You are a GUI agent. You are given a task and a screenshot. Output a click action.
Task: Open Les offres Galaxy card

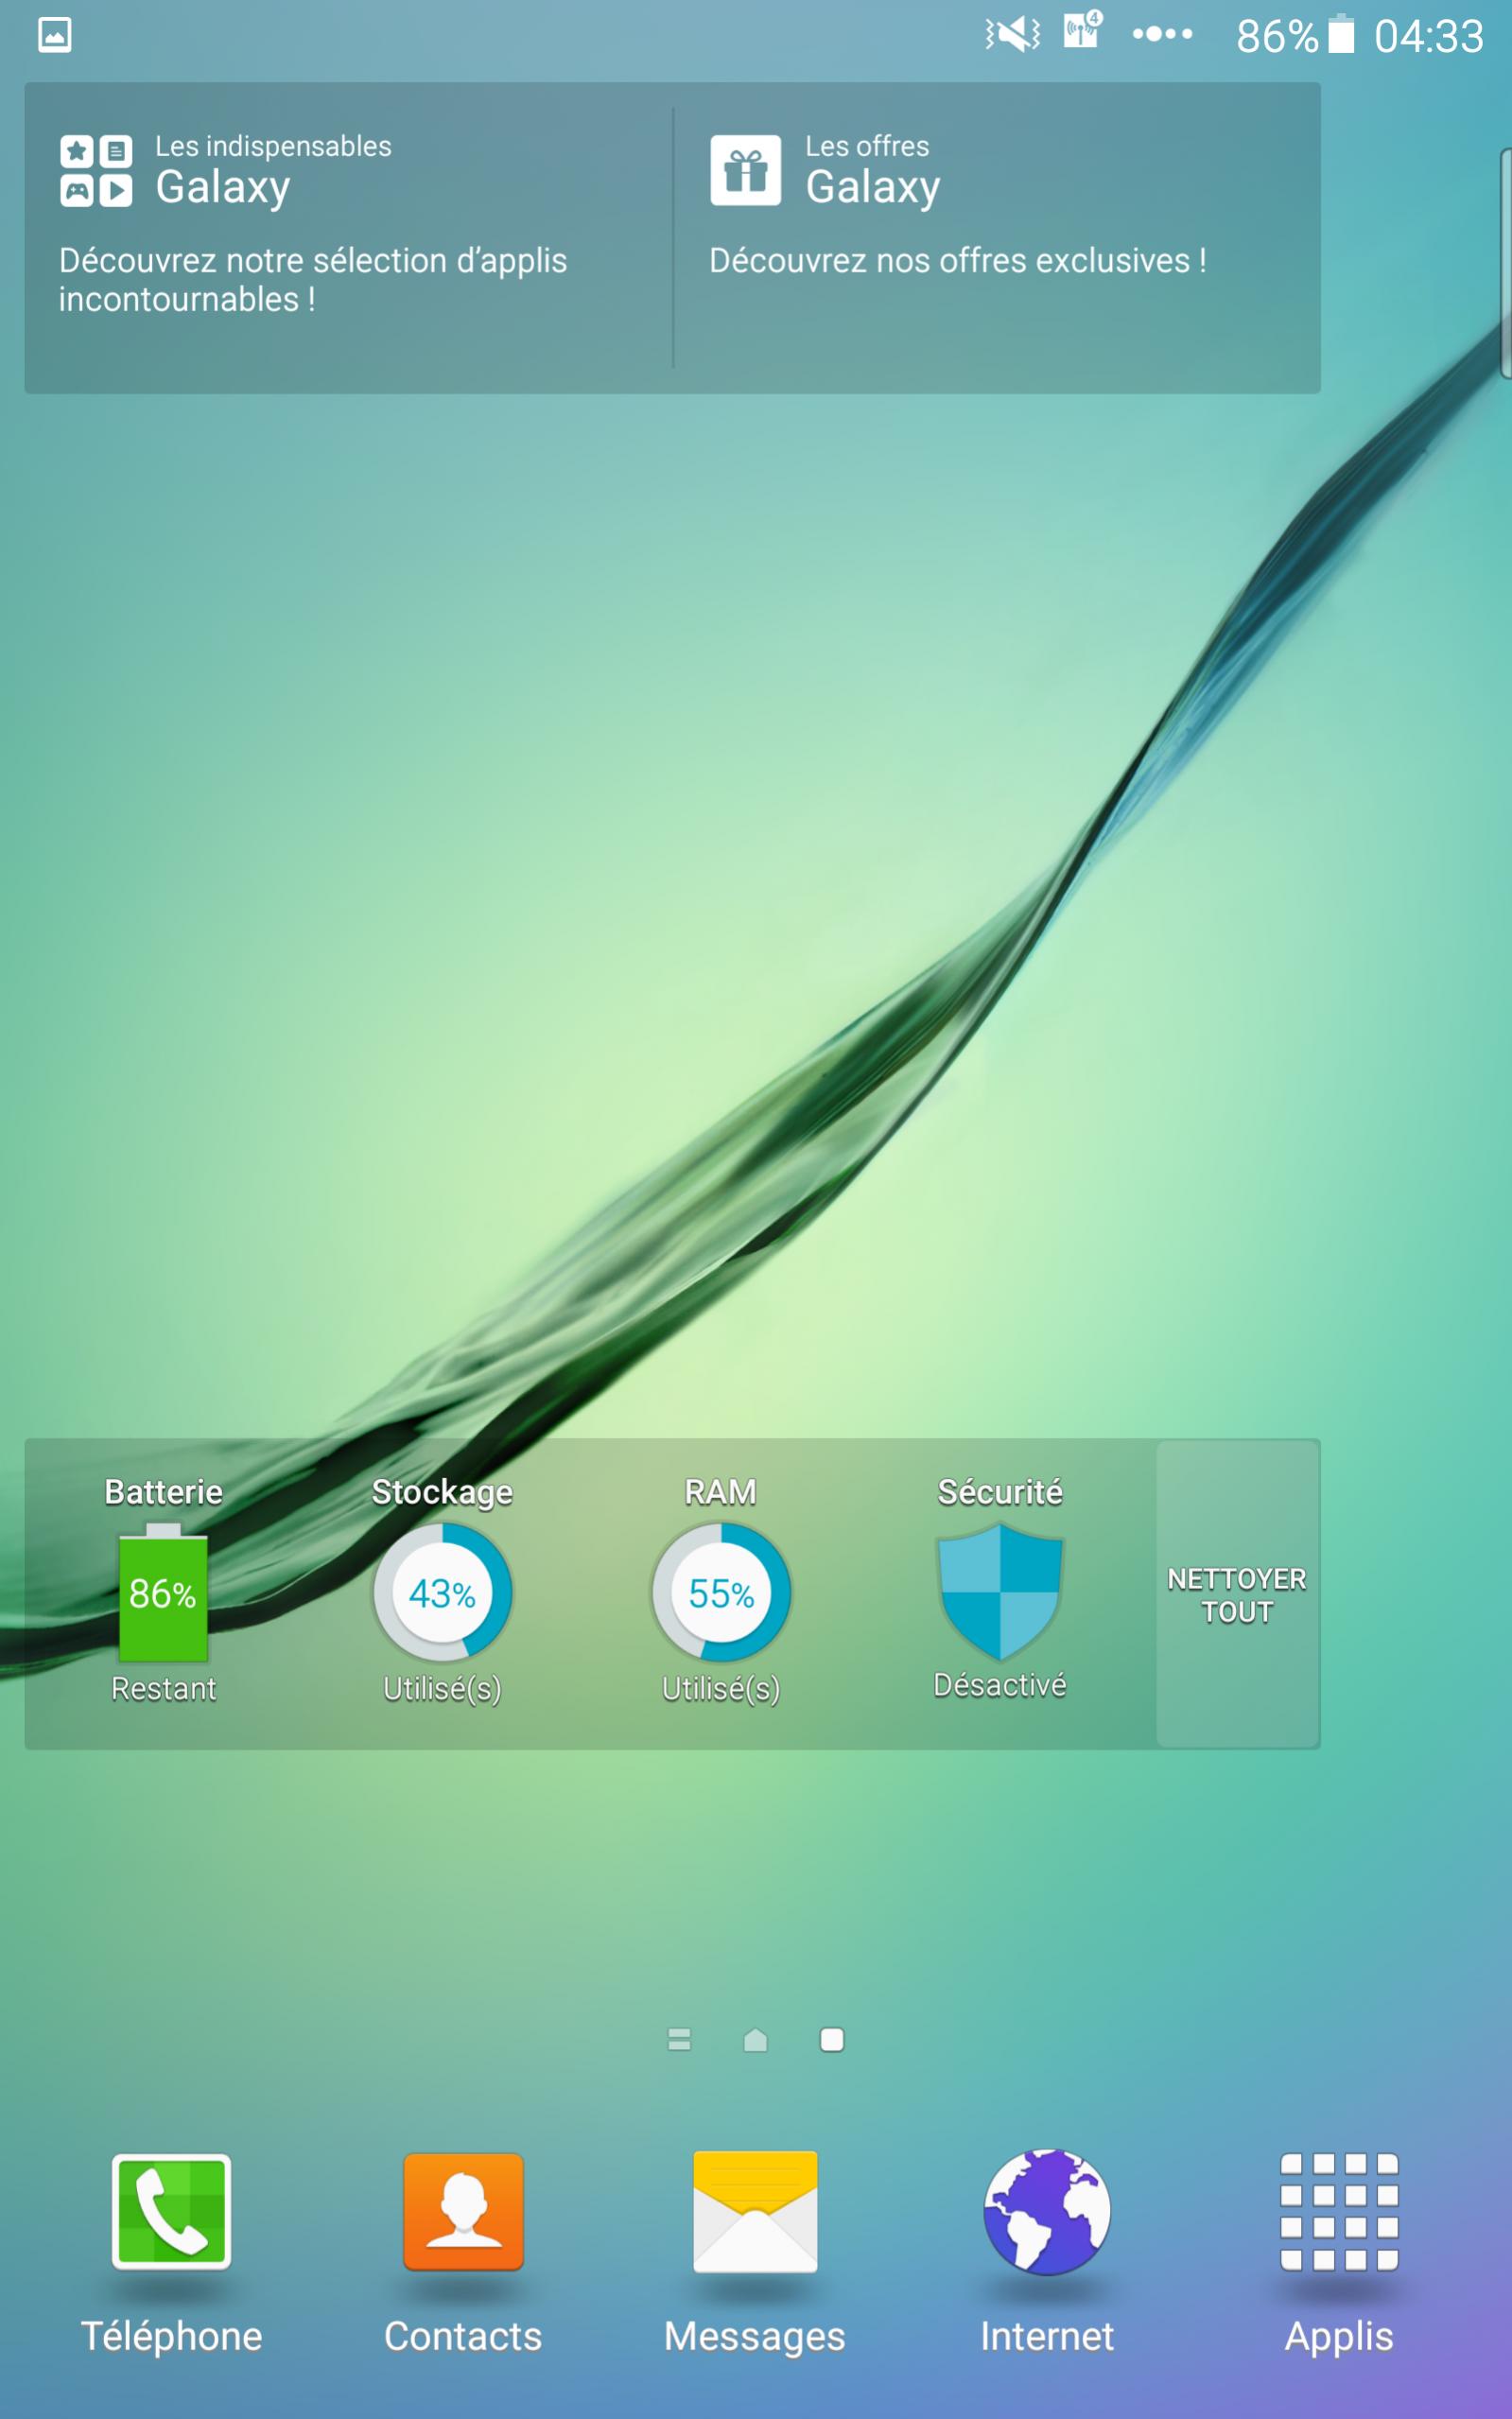(x=997, y=238)
